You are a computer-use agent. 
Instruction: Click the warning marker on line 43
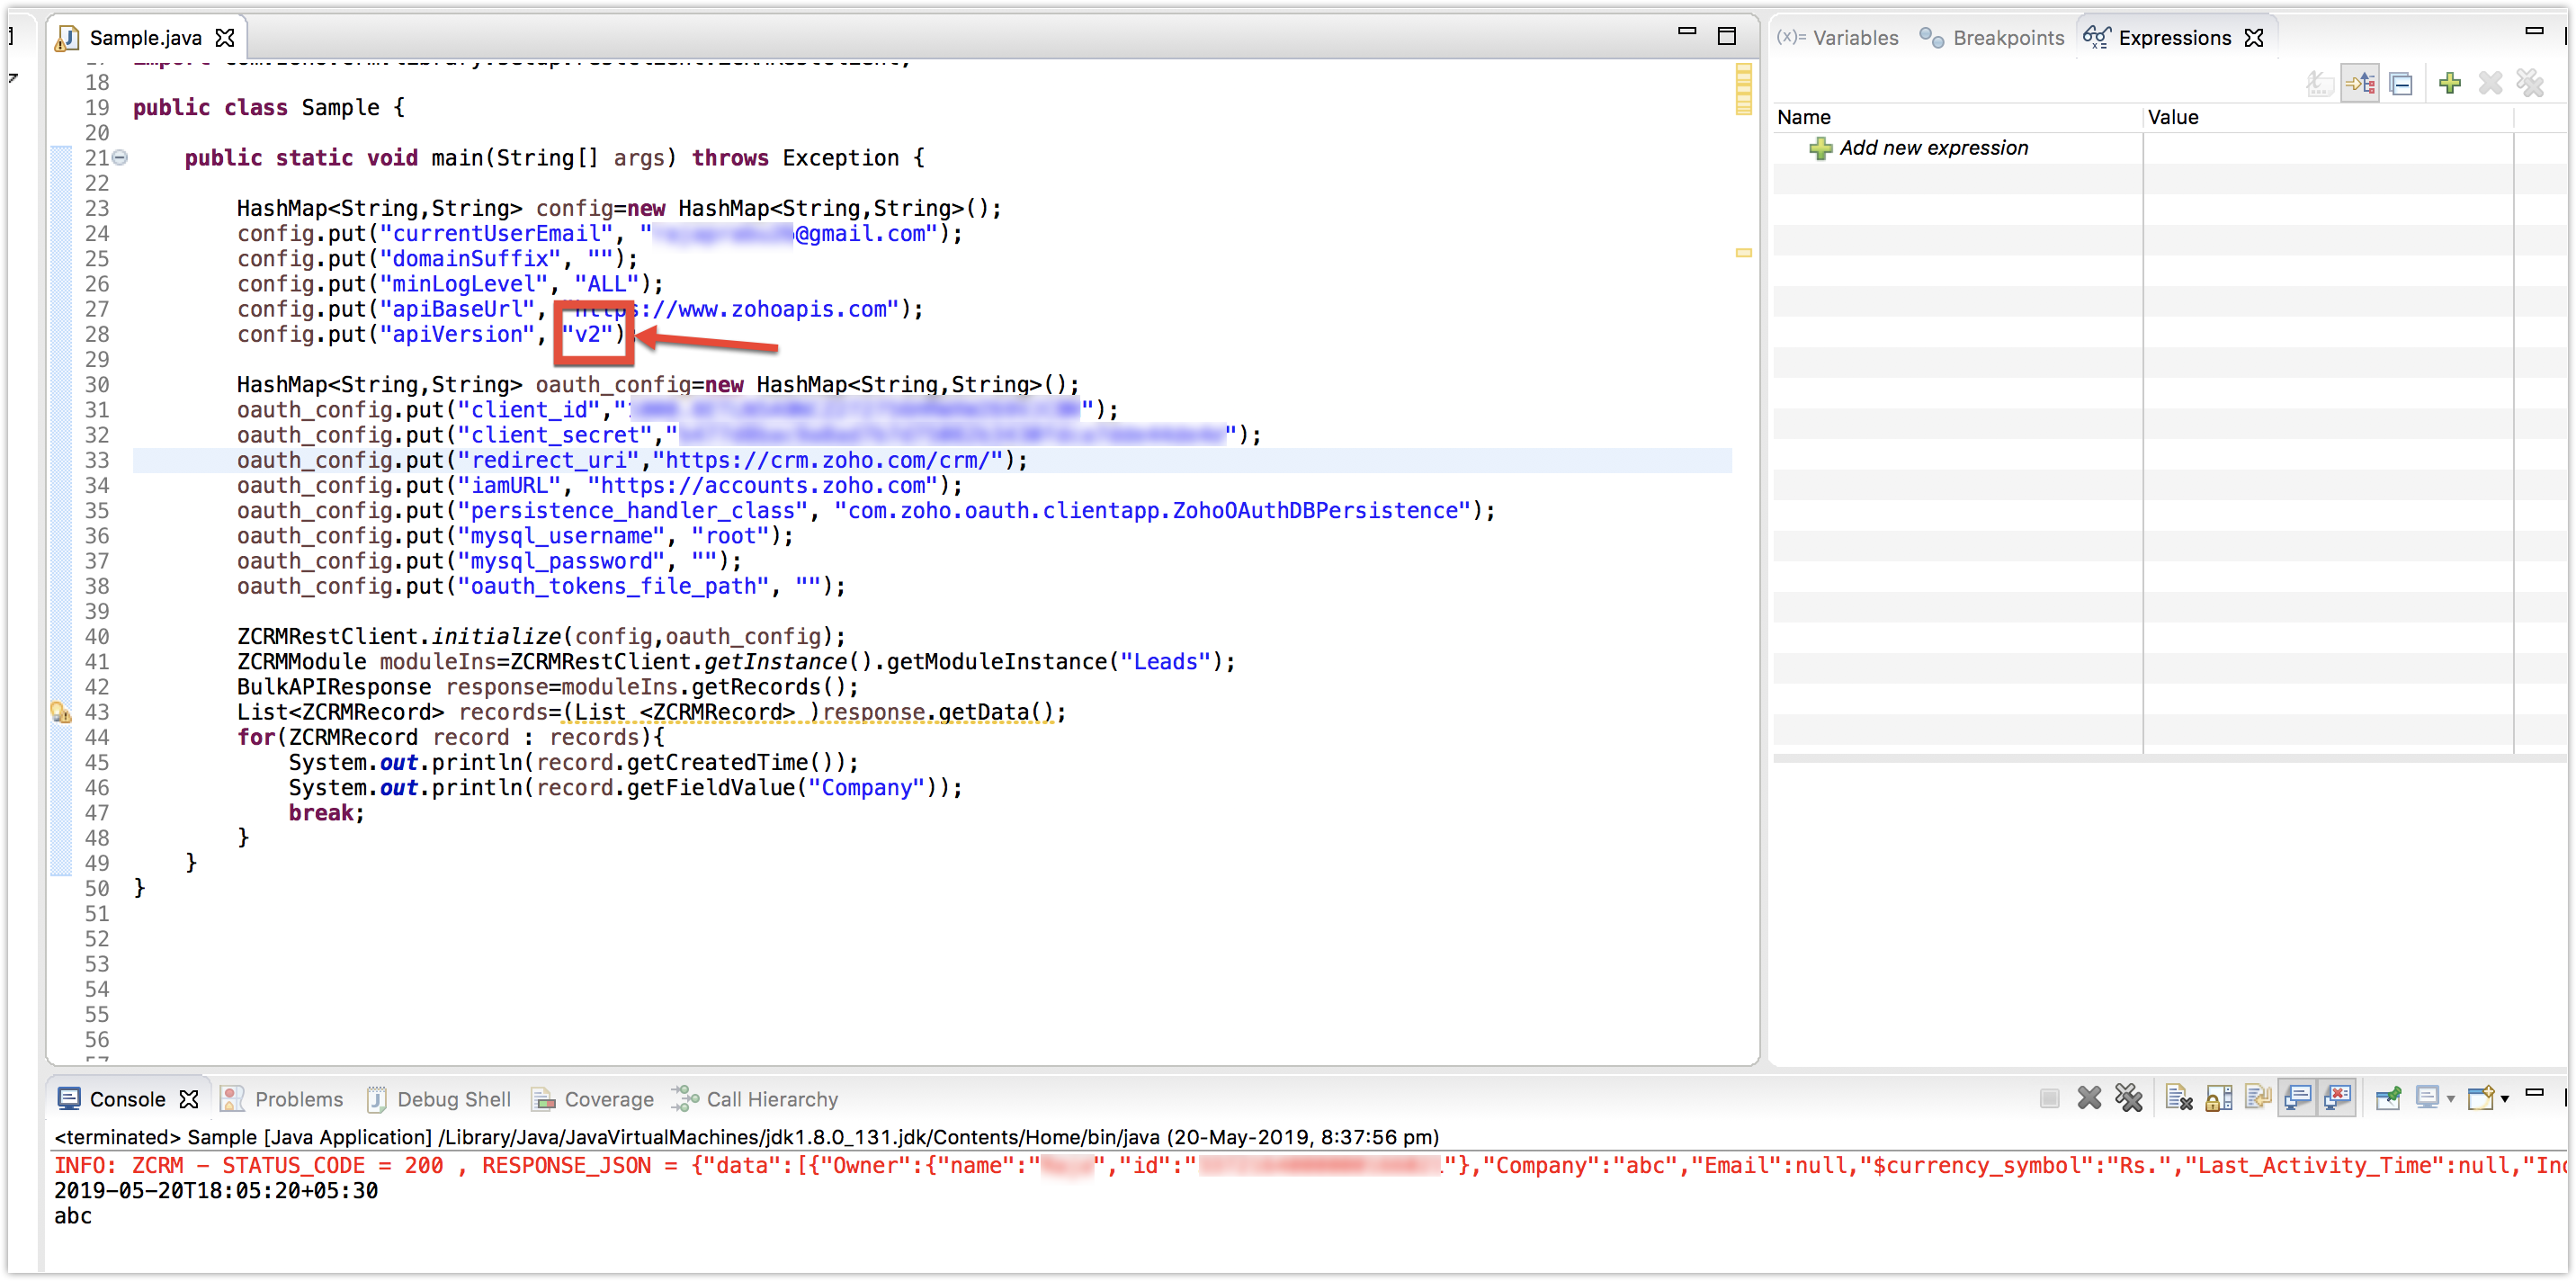61,712
